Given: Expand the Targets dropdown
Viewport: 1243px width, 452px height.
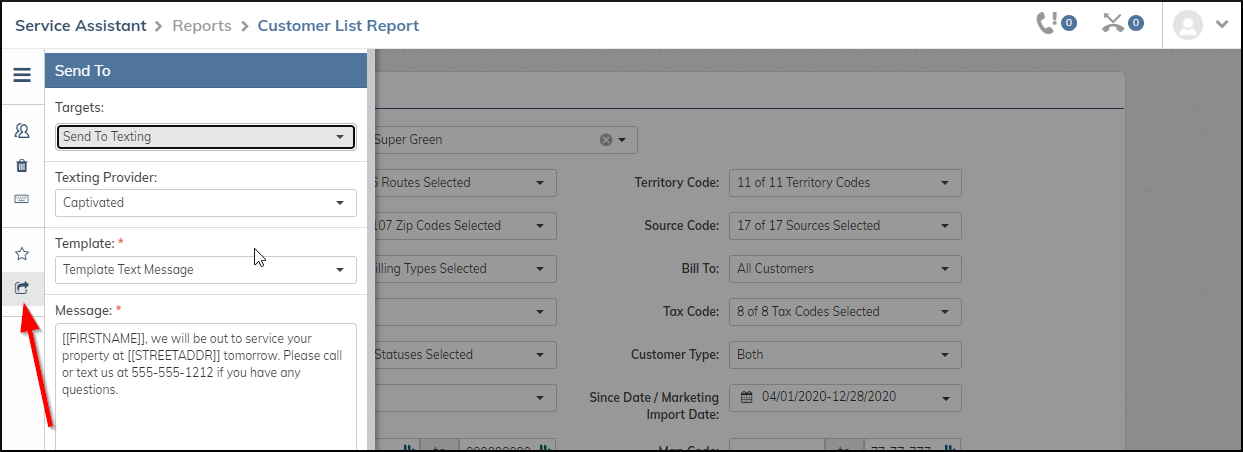Looking at the screenshot, I should [x=205, y=137].
